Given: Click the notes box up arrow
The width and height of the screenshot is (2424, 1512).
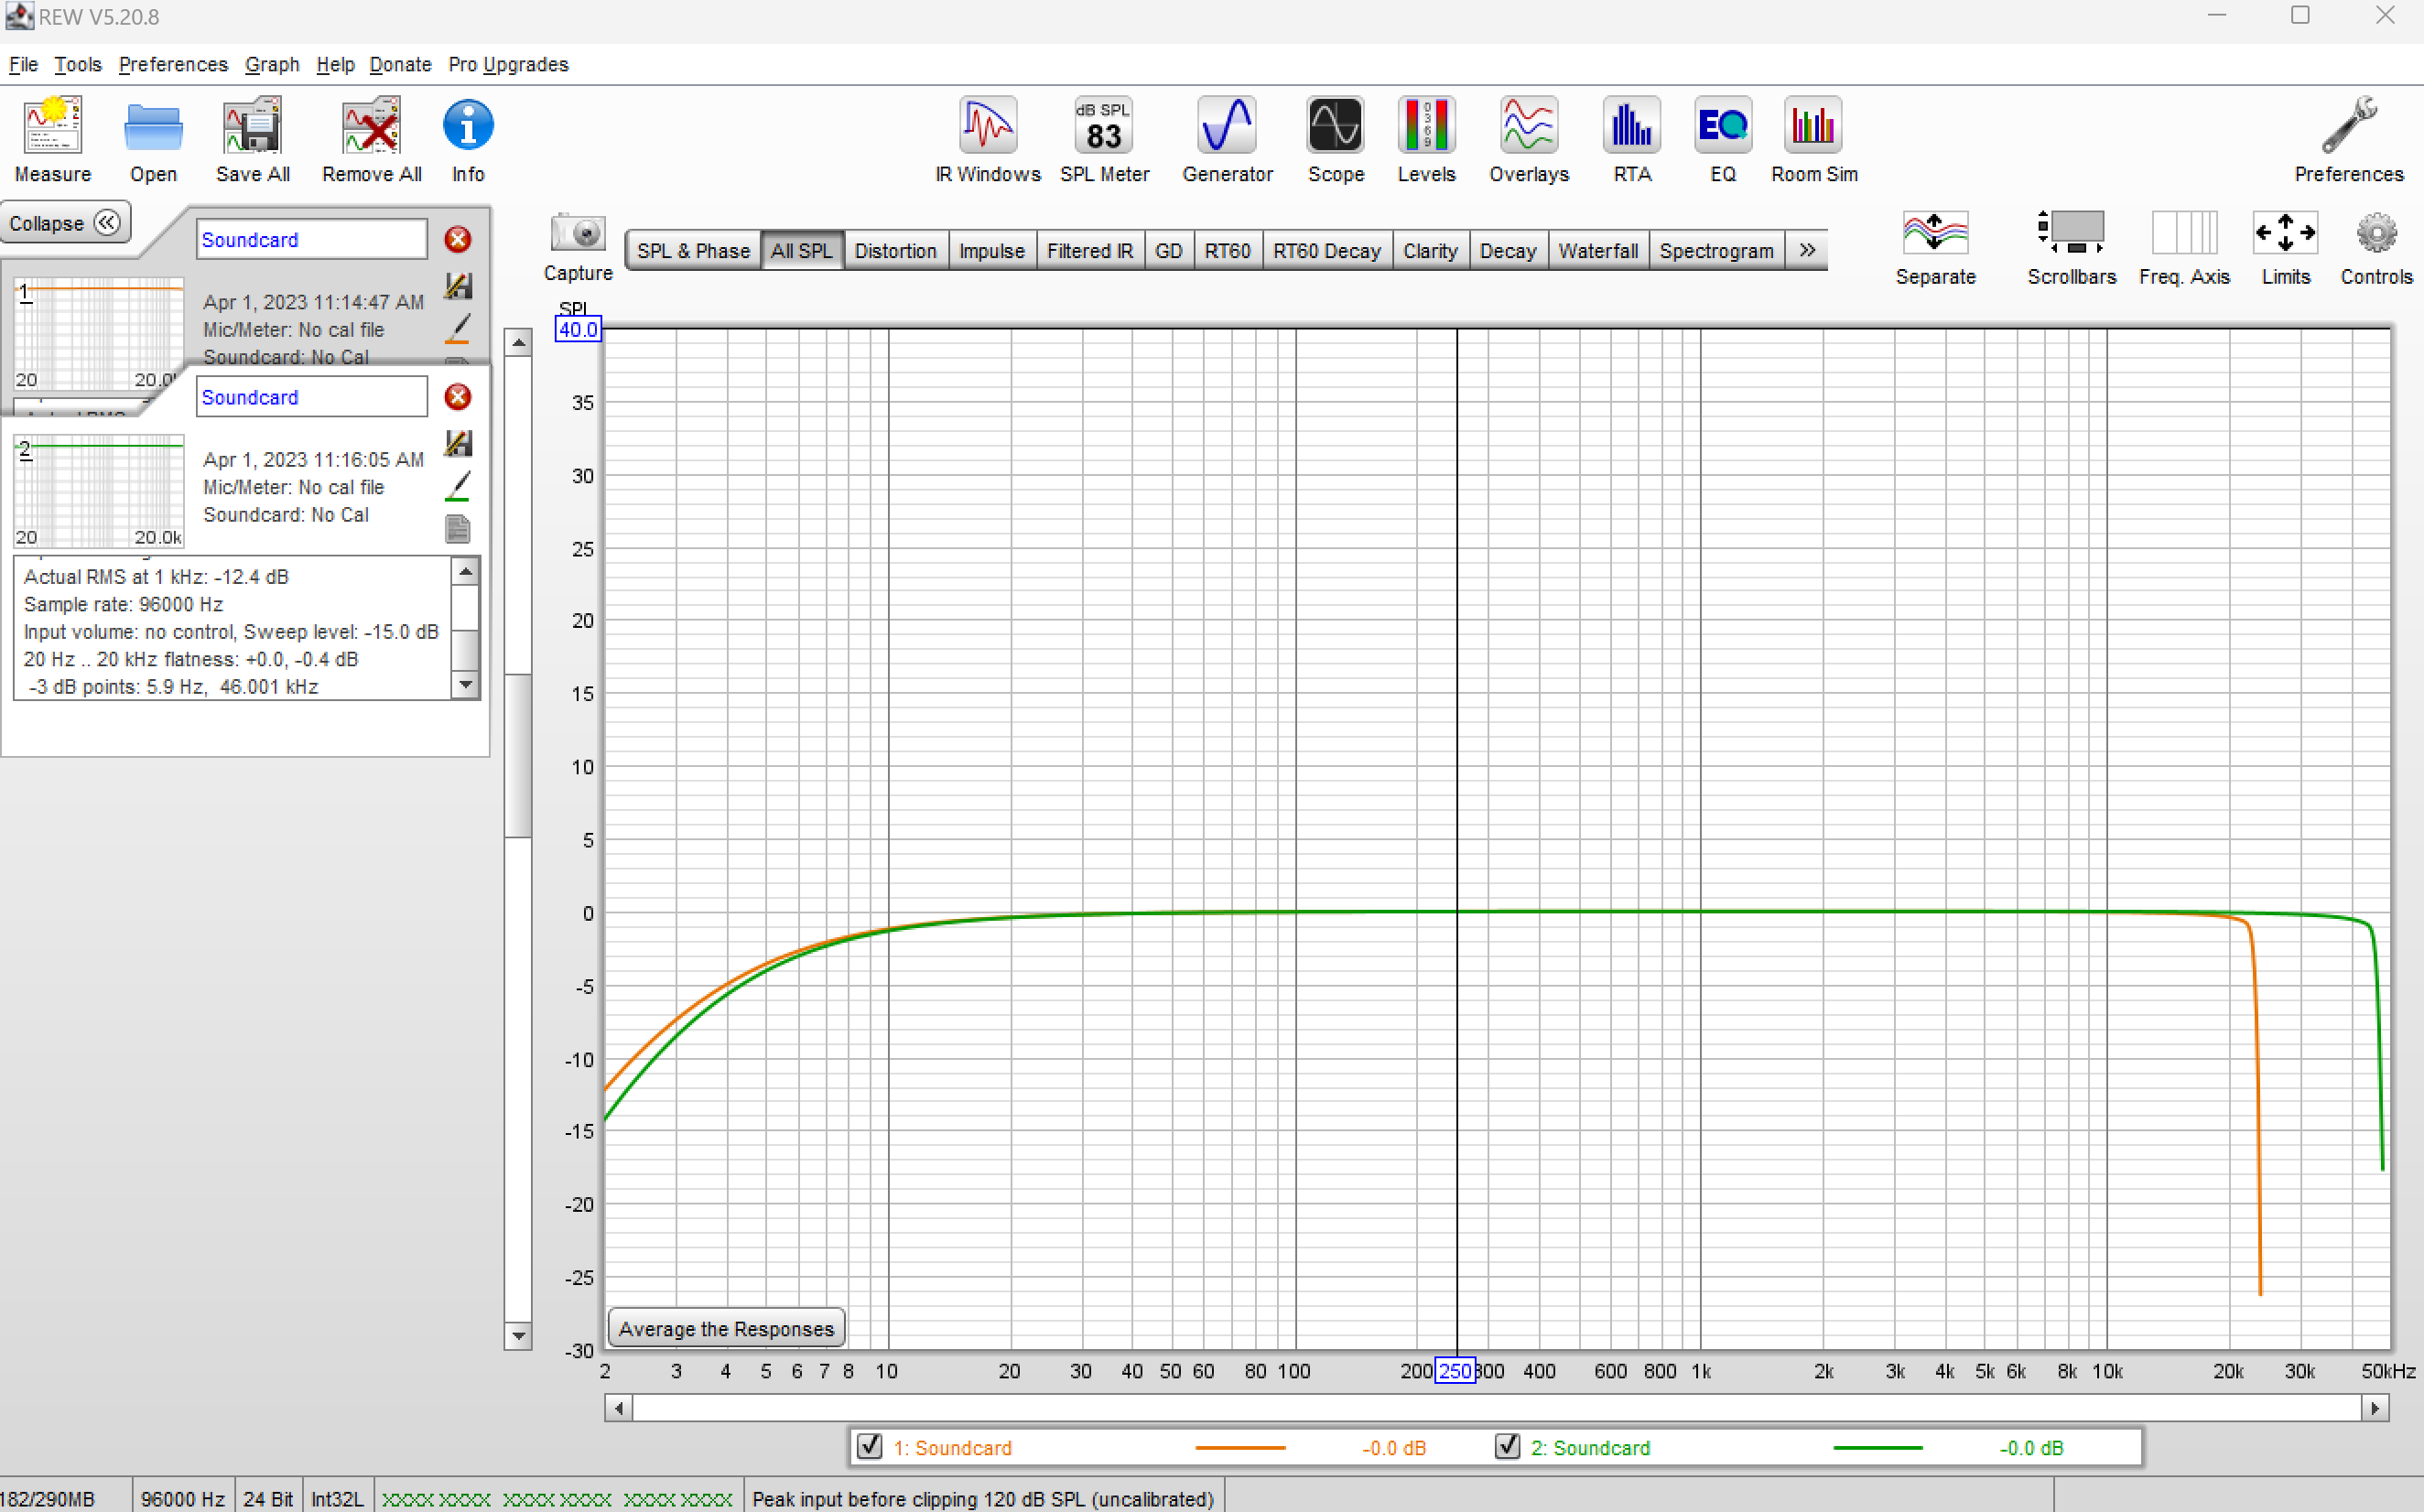Looking at the screenshot, I should pos(465,571).
